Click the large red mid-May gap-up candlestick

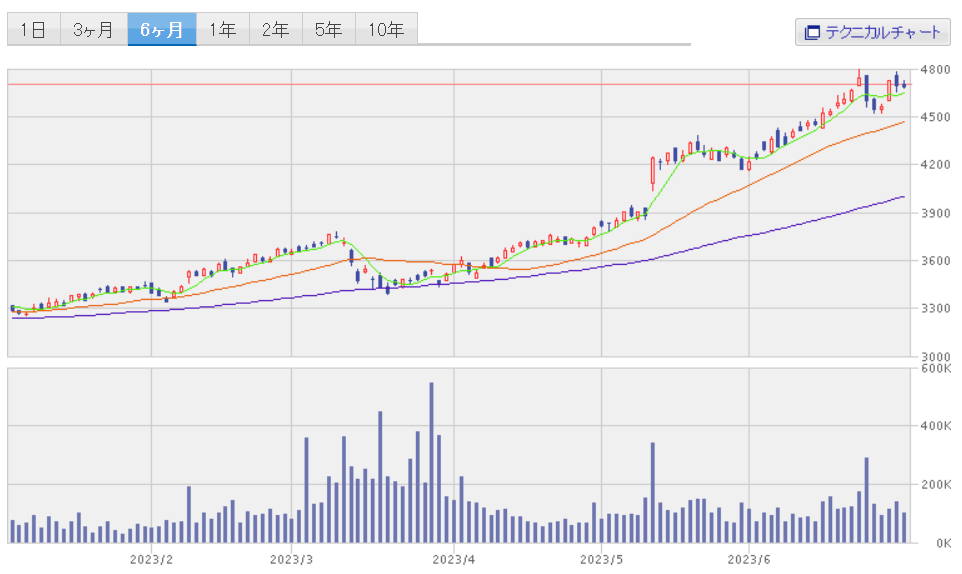click(653, 170)
